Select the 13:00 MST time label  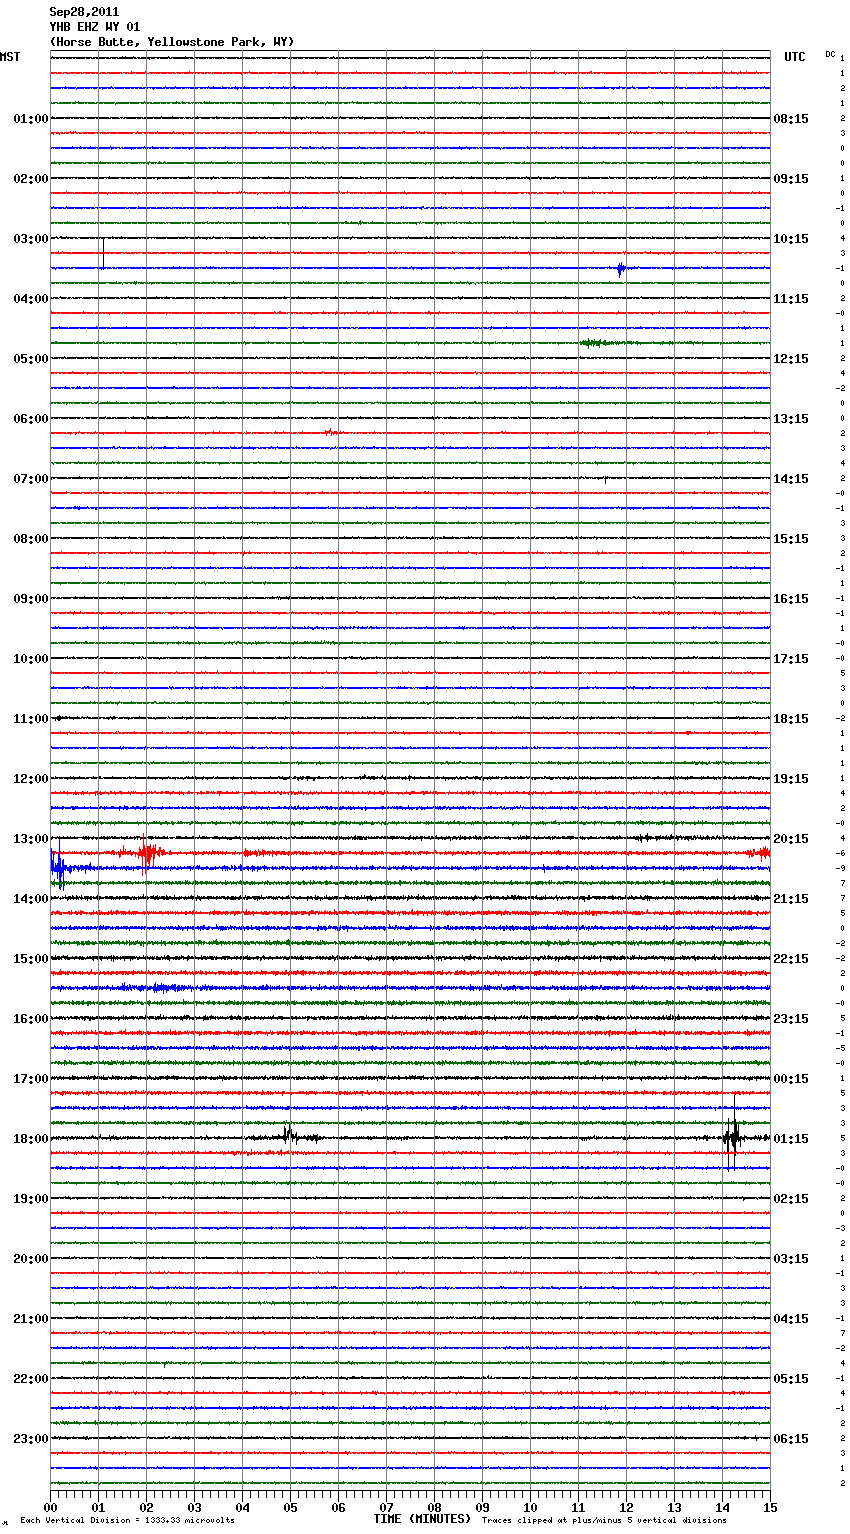click(31, 839)
